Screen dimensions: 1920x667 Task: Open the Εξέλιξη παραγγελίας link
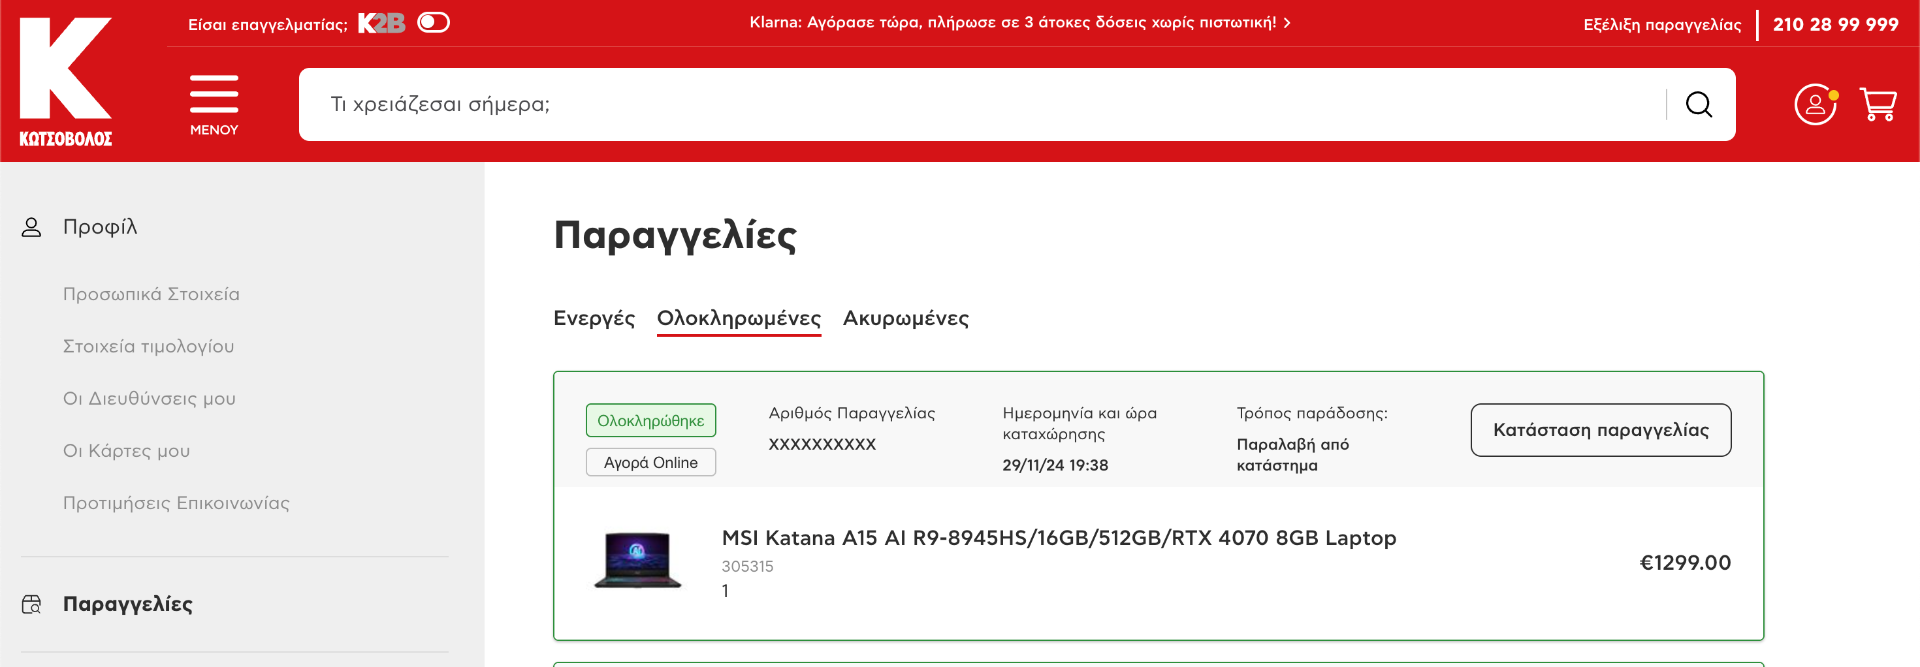pyautogui.click(x=1662, y=24)
